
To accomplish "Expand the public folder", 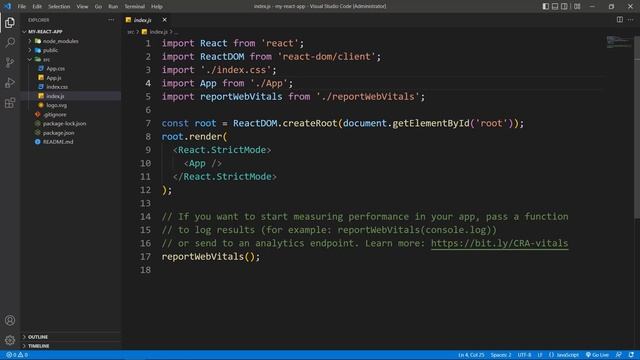I will 50,50.
